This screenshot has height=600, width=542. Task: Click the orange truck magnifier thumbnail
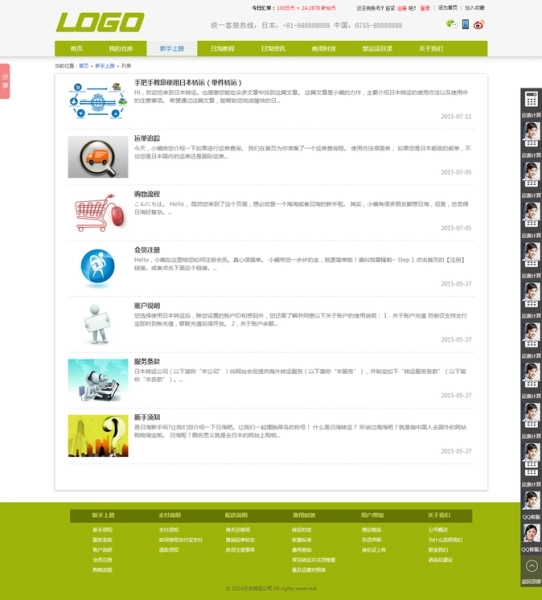click(98, 157)
